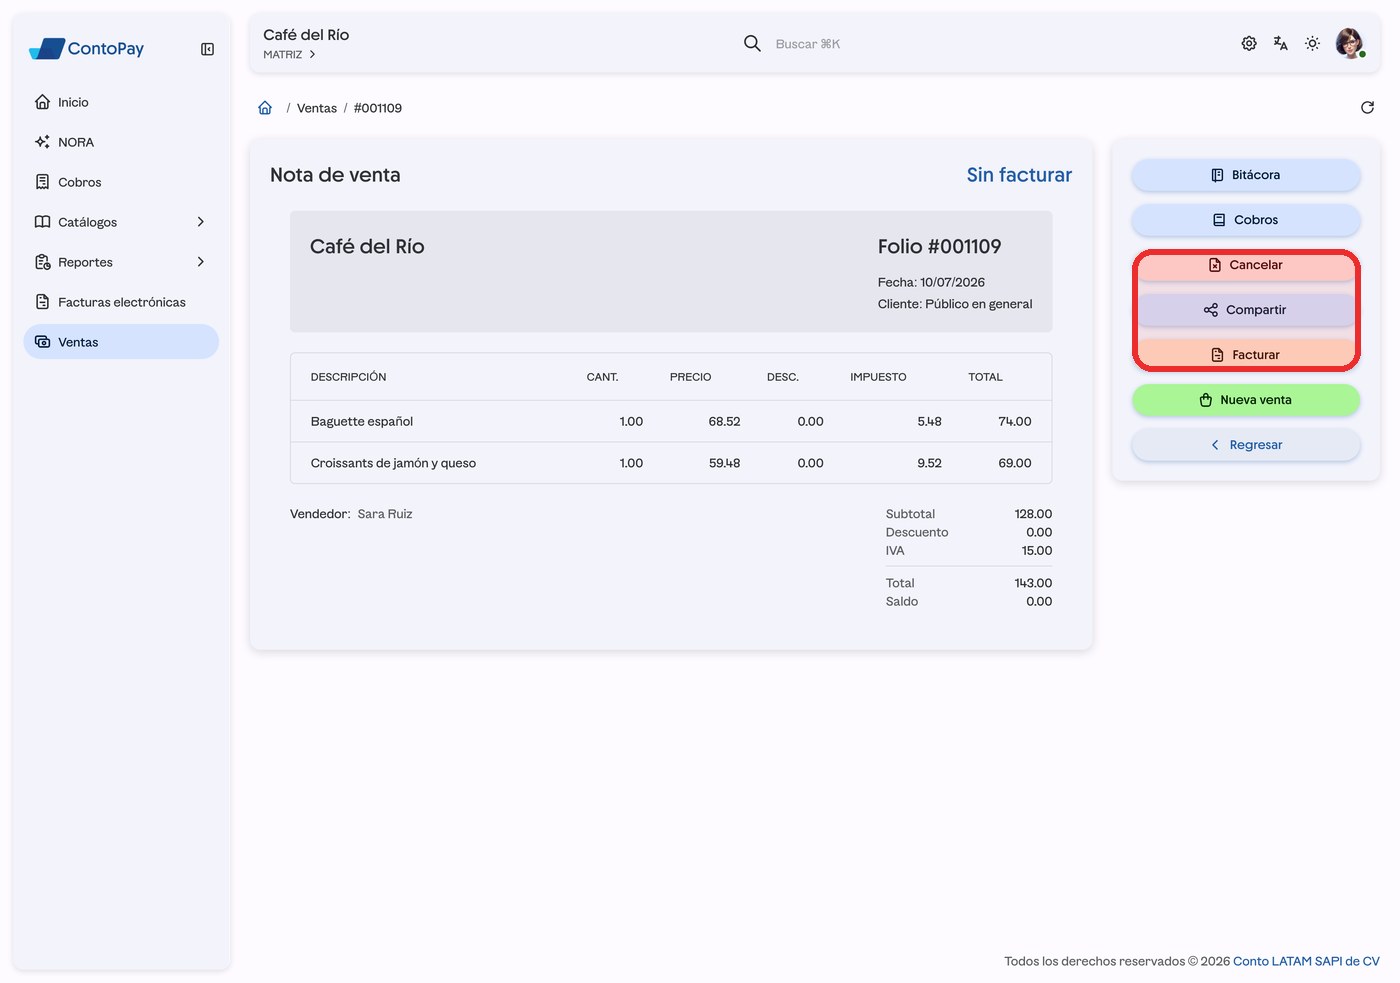Image resolution: width=1400 pixels, height=983 pixels.
Task: Click the Subtotal amount 128.00
Action: point(1033,514)
